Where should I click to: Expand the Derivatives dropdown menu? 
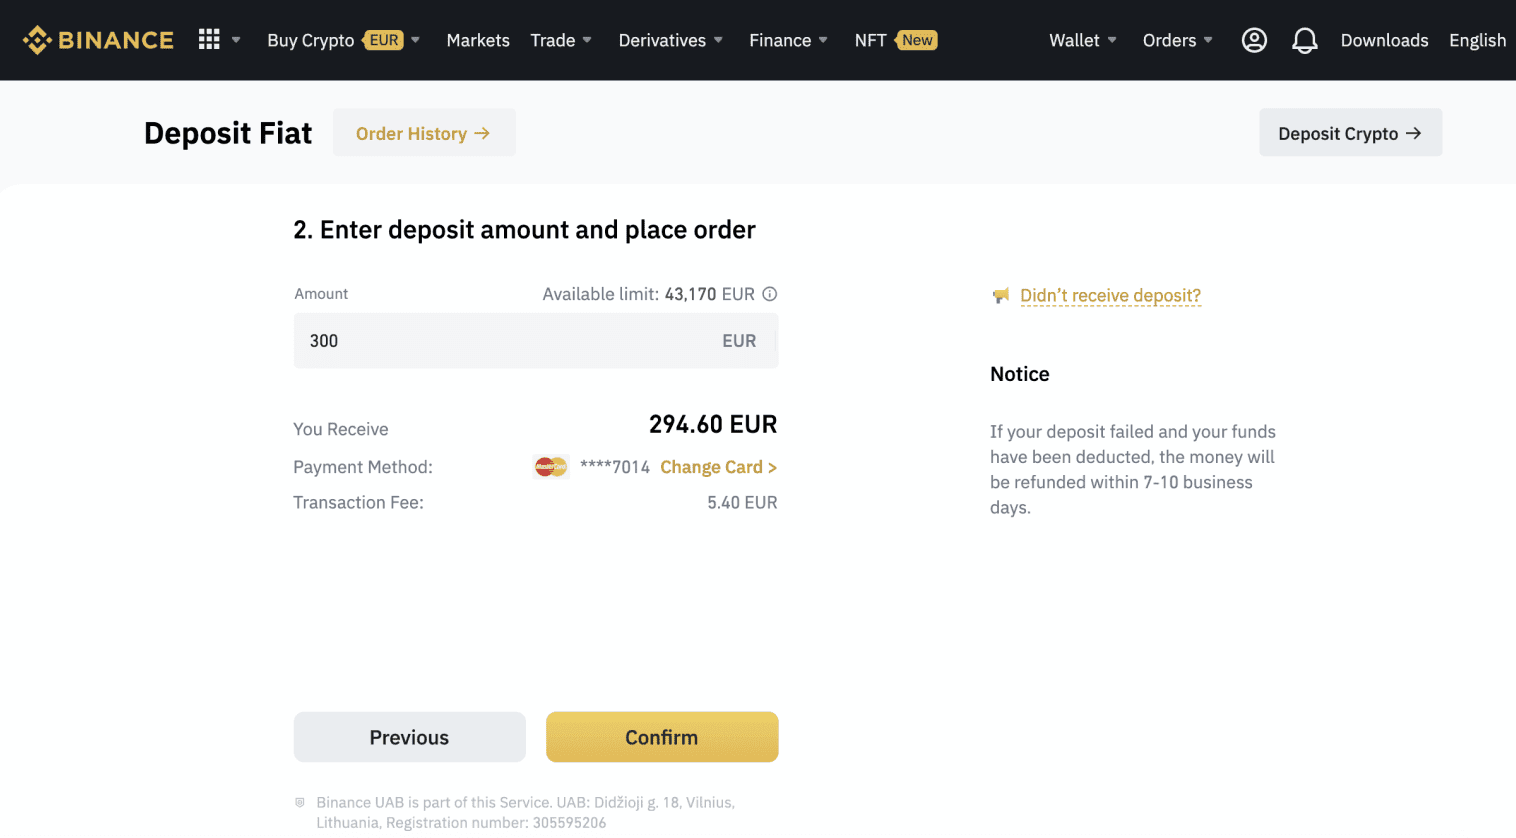tap(670, 40)
